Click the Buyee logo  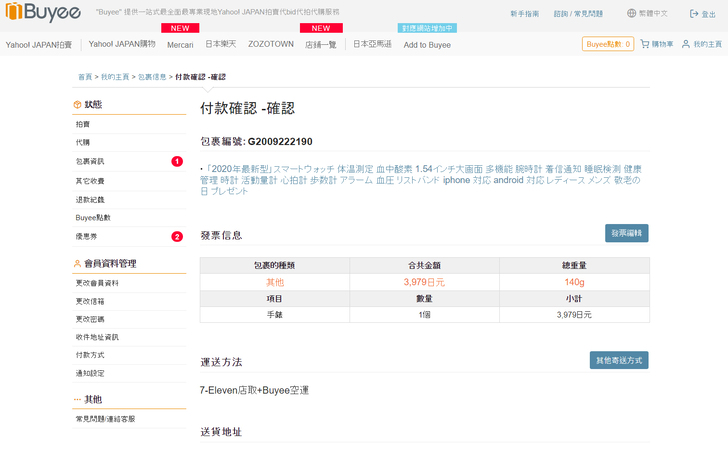(43, 13)
